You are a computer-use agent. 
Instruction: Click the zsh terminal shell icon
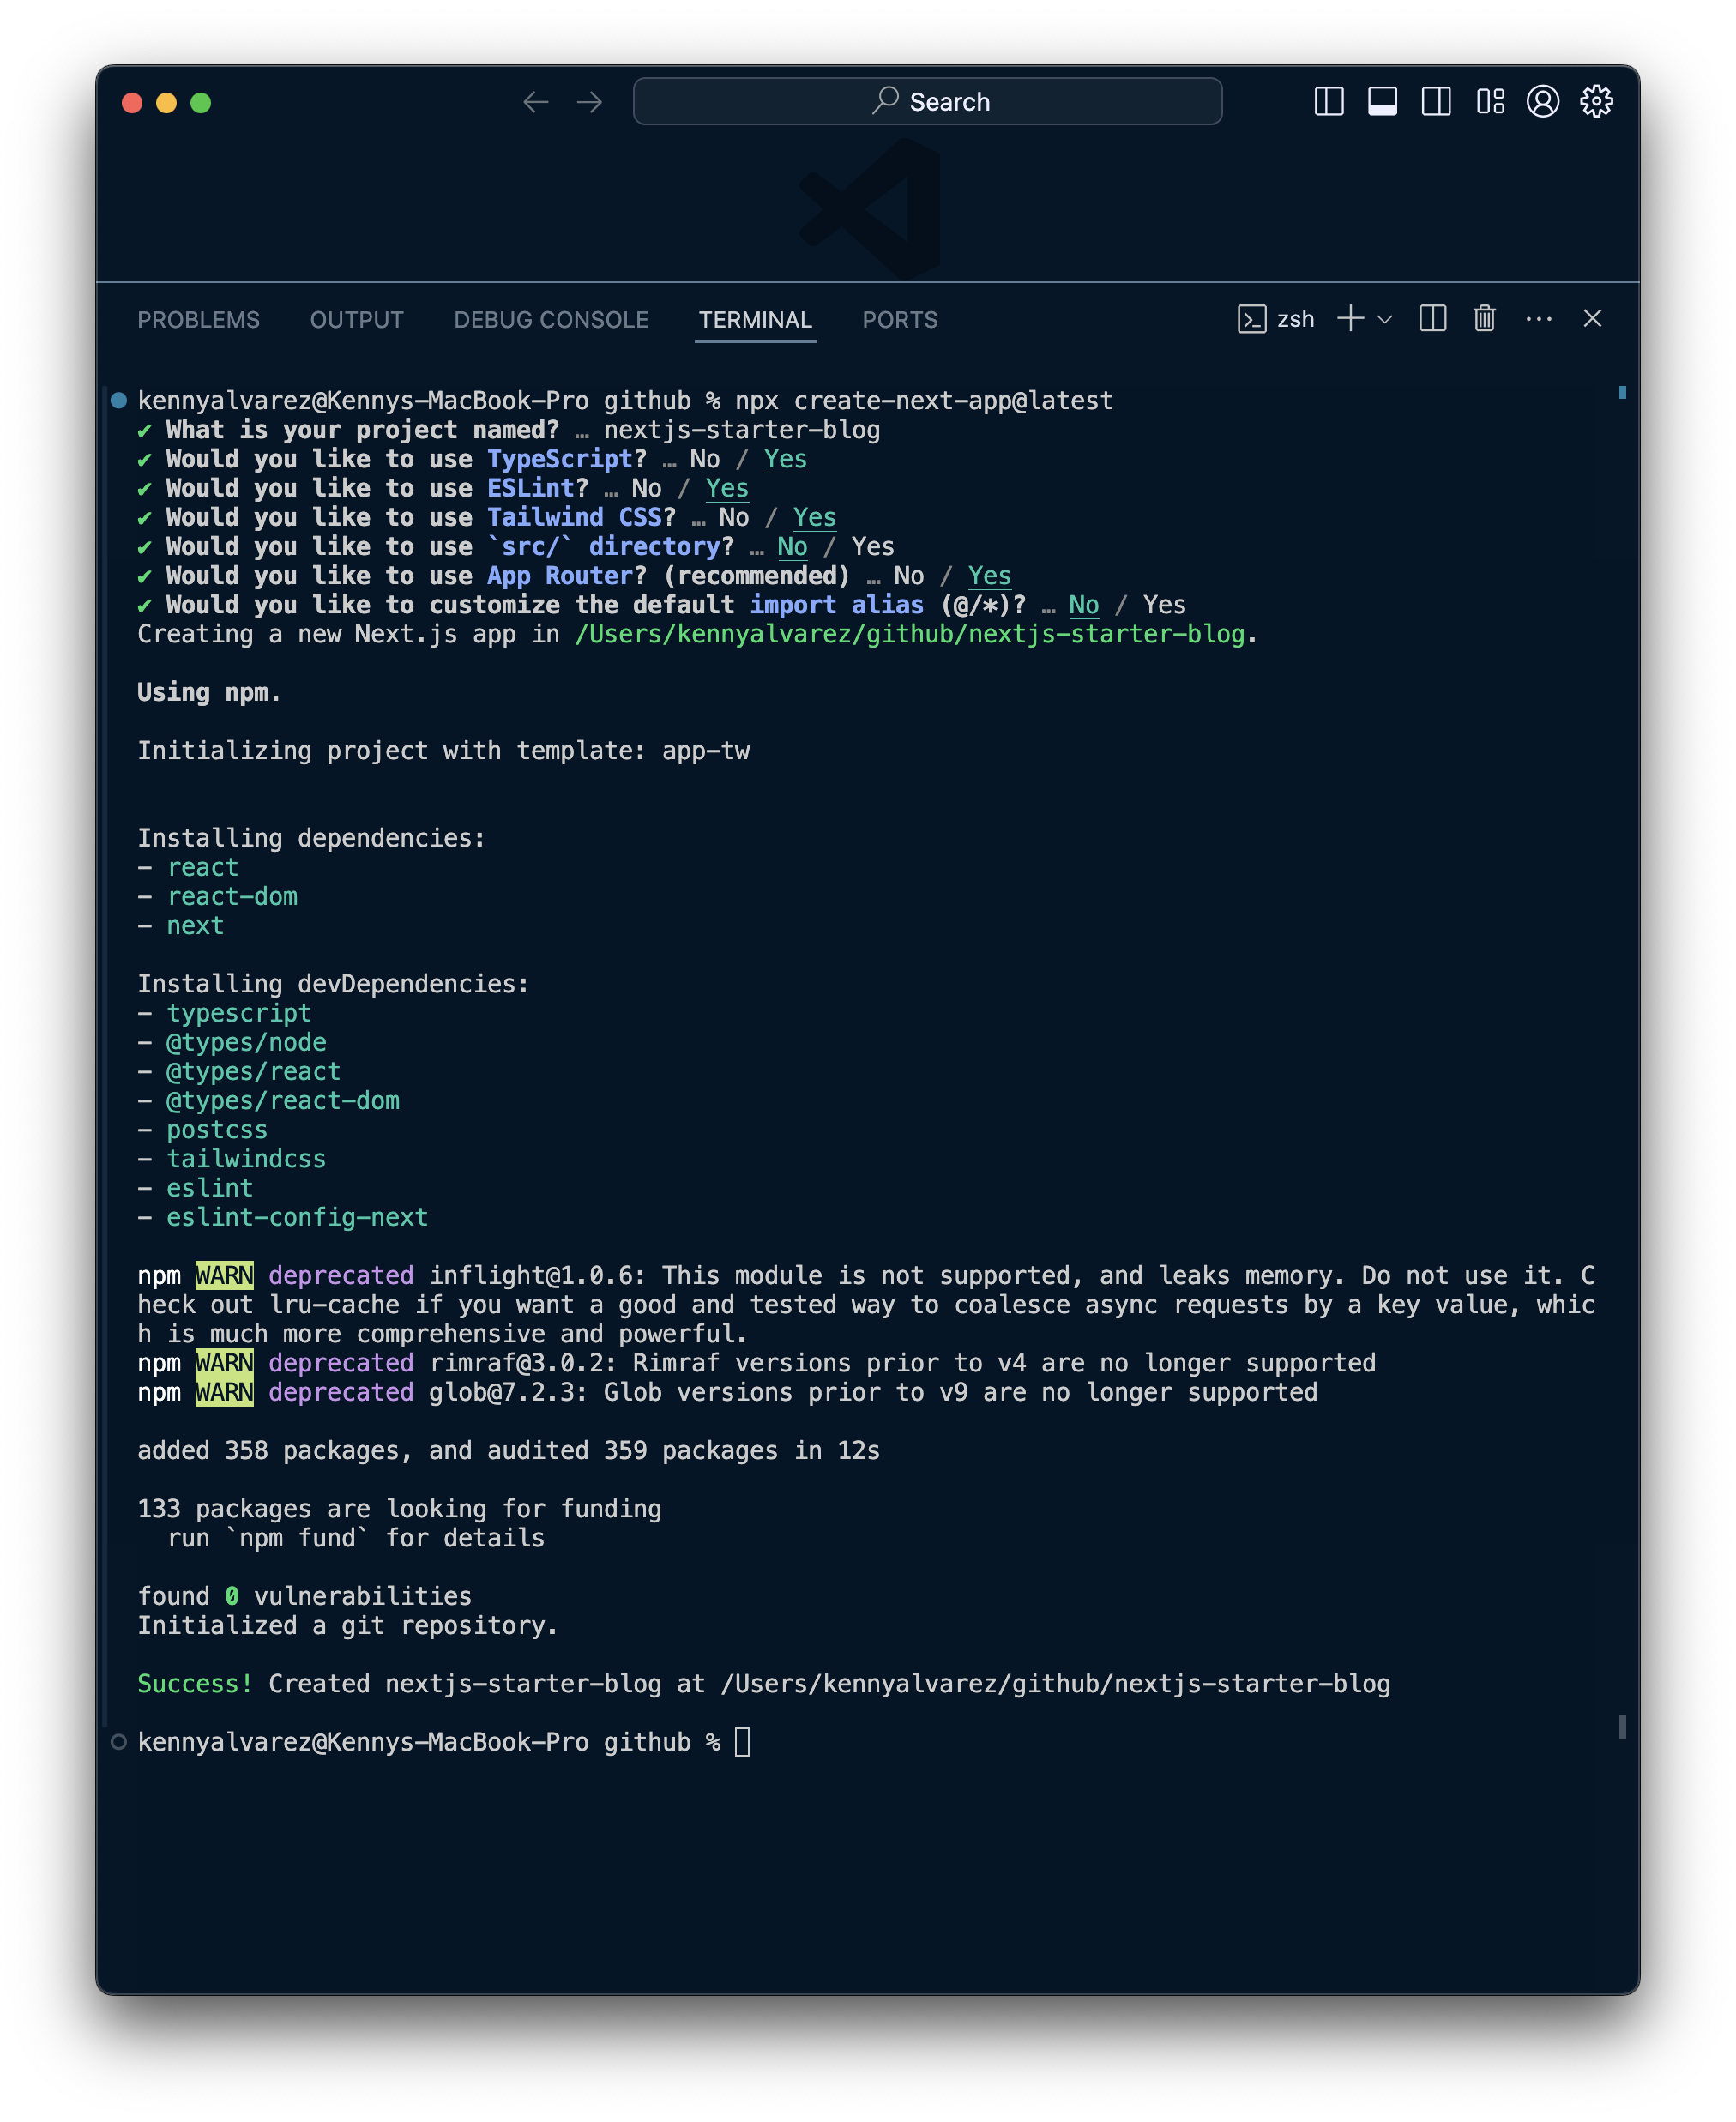[x=1252, y=319]
